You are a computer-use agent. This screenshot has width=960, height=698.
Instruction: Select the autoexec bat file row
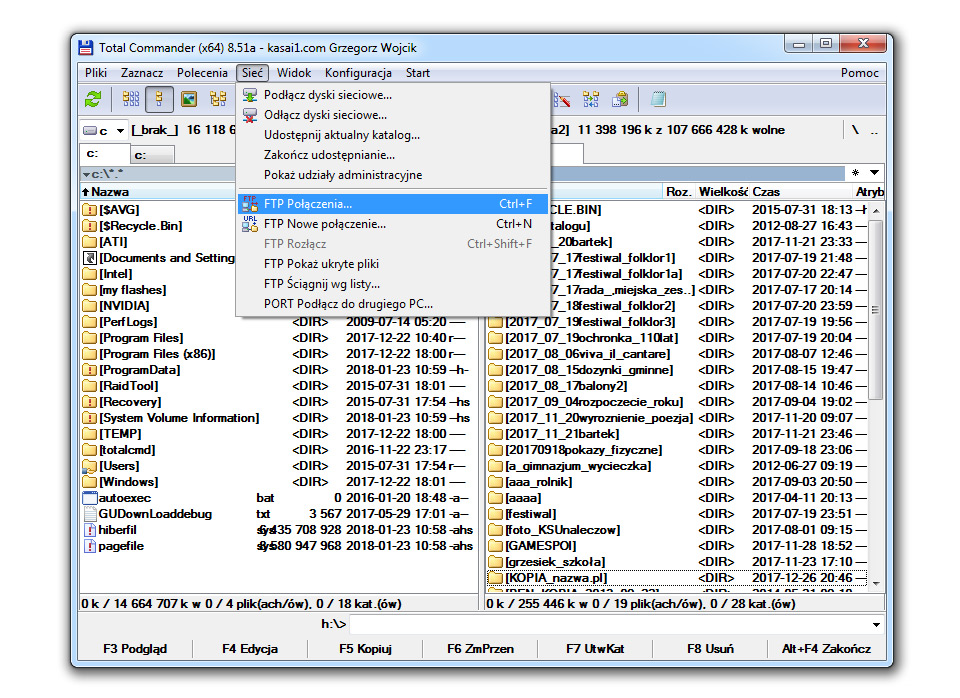tap(278, 498)
